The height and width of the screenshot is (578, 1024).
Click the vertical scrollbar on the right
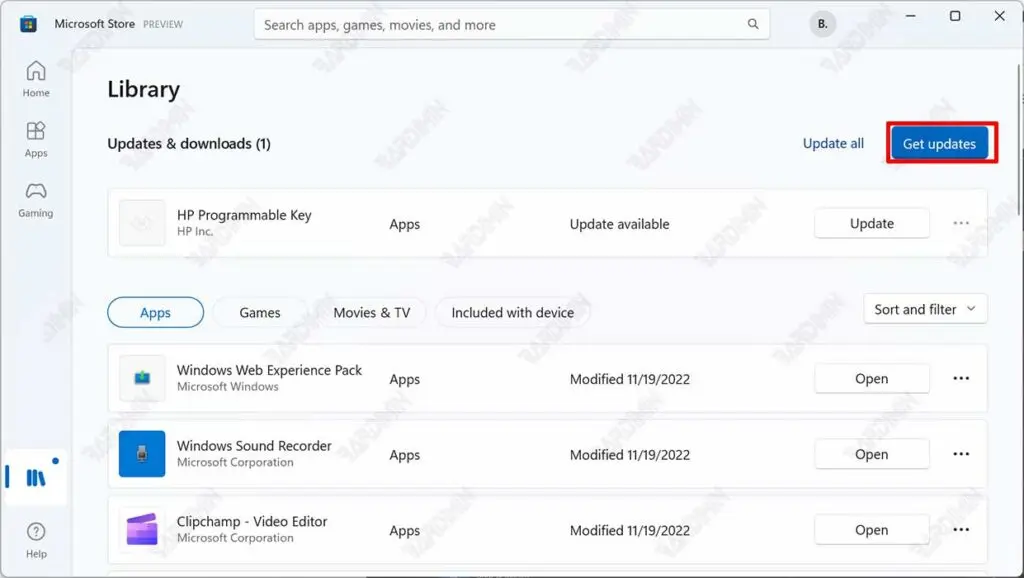(x=1020, y=140)
